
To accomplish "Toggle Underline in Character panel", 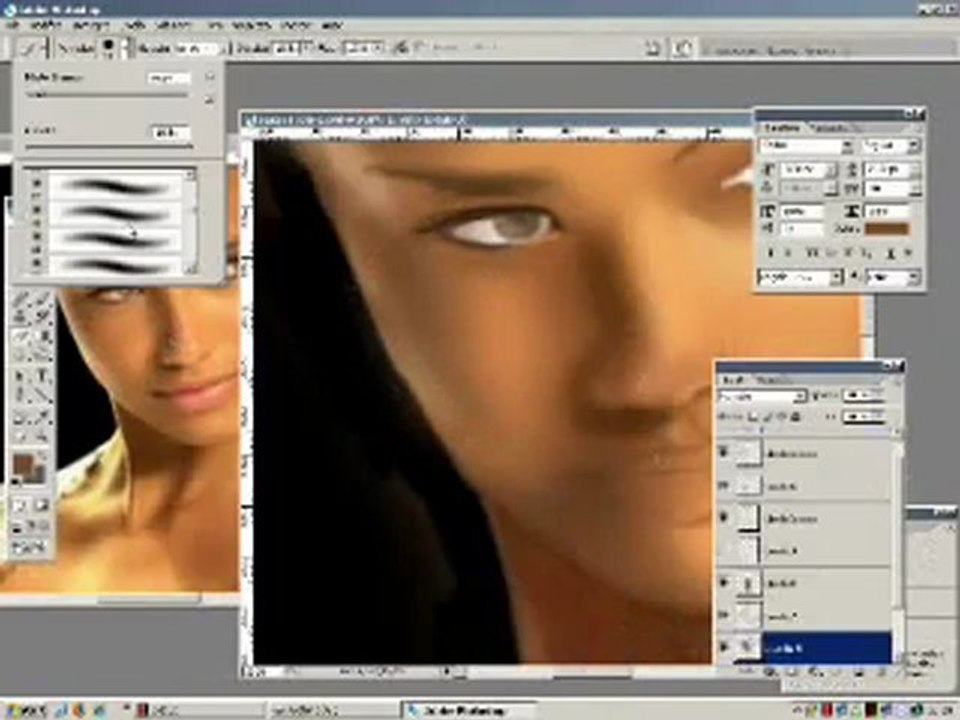I will 891,253.
